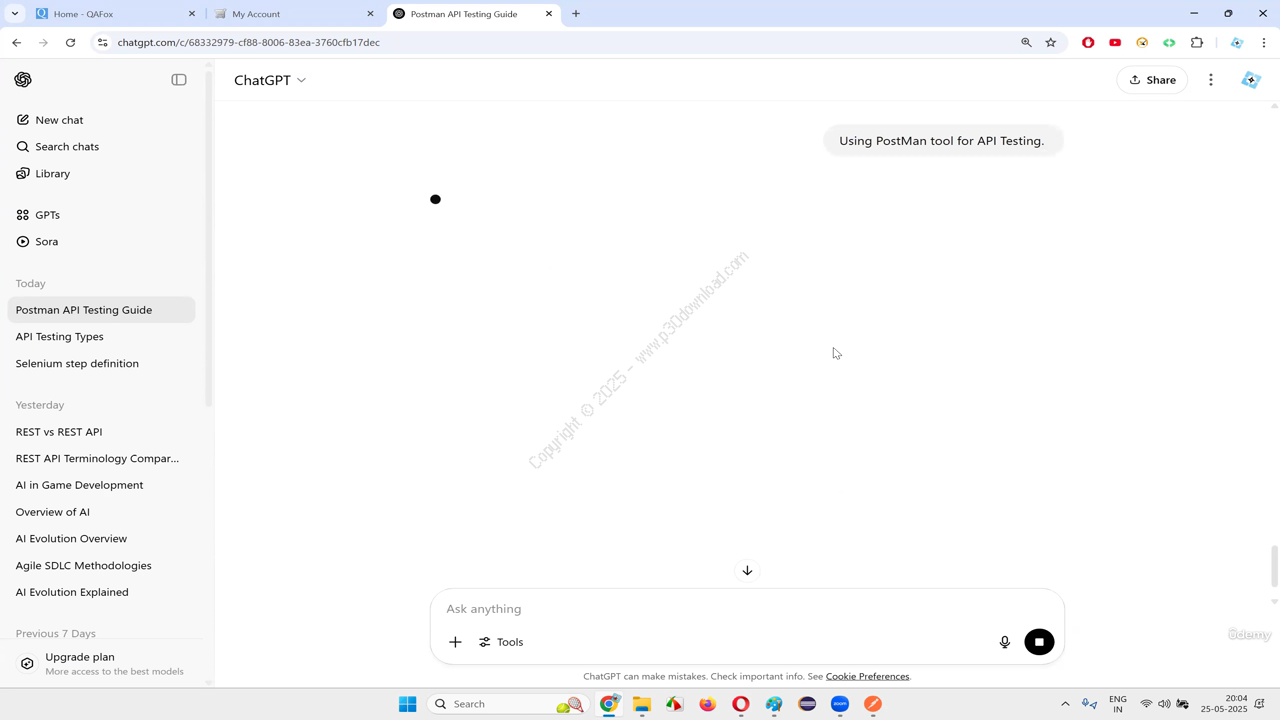Show hidden system tray icons

[x=1065, y=704]
